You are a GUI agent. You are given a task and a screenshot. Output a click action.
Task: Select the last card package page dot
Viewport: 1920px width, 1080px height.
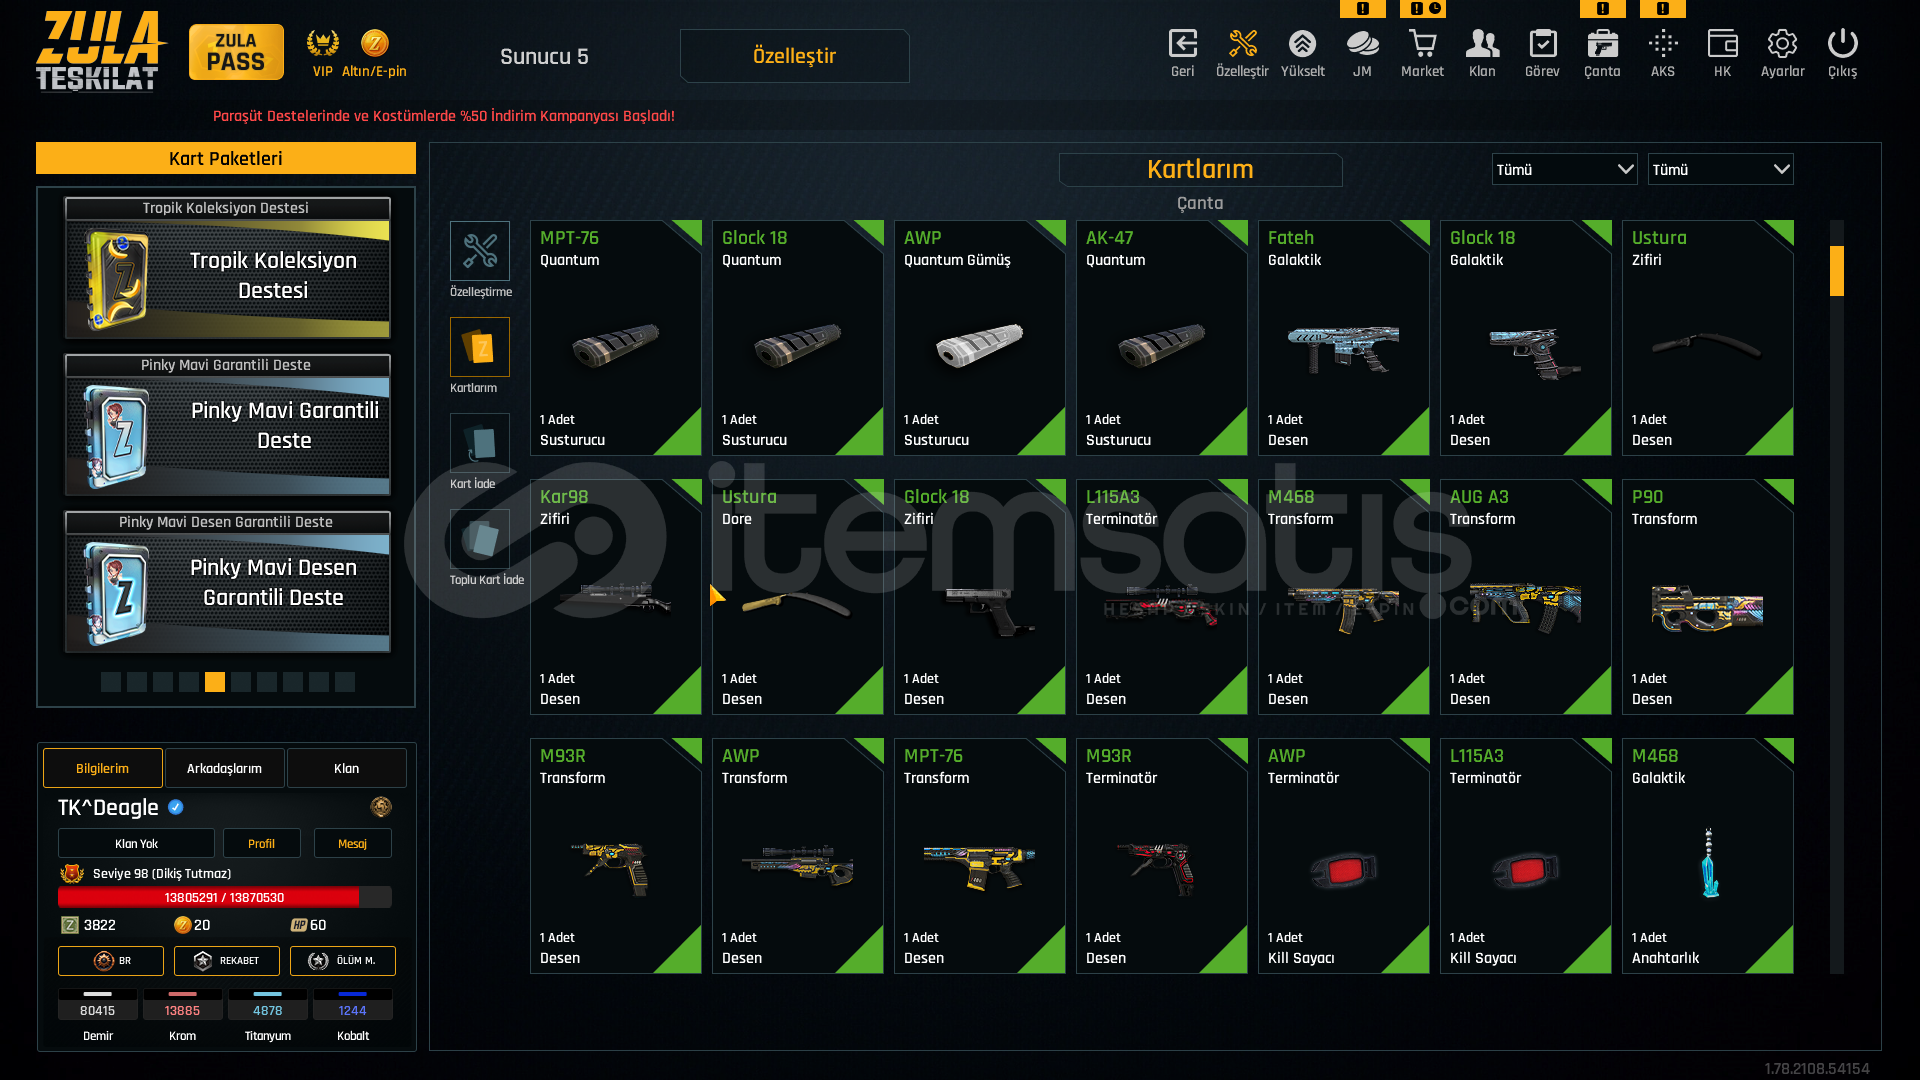tap(345, 682)
